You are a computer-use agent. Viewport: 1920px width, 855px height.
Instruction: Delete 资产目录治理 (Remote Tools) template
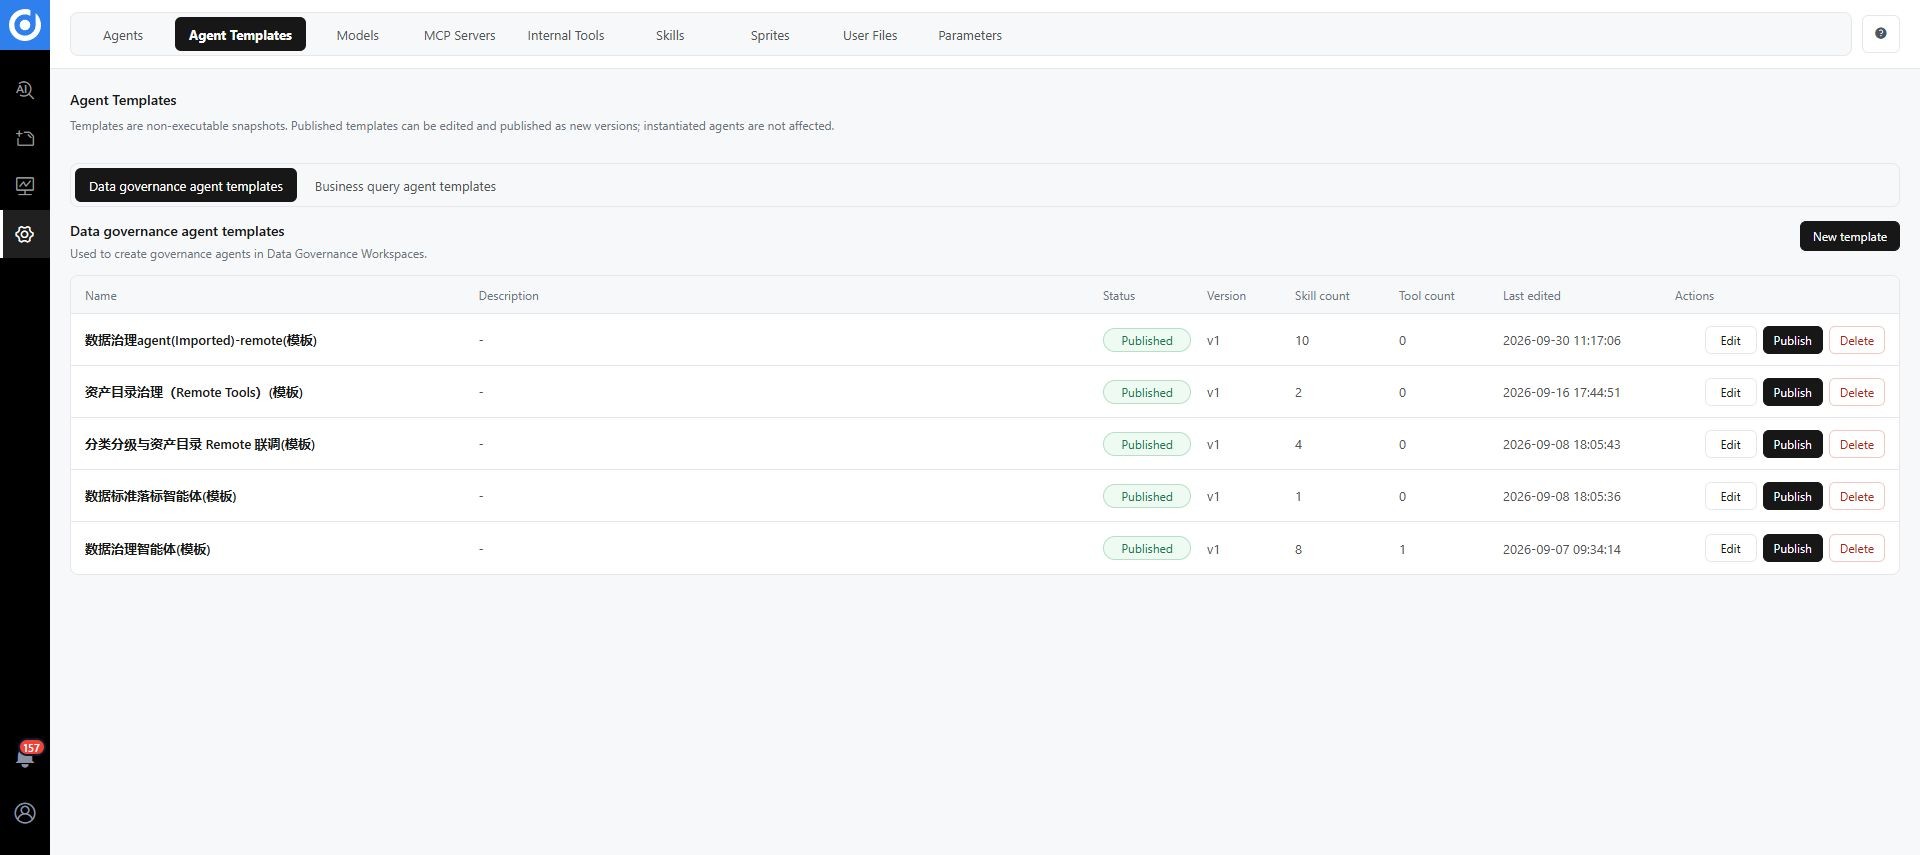(1856, 392)
